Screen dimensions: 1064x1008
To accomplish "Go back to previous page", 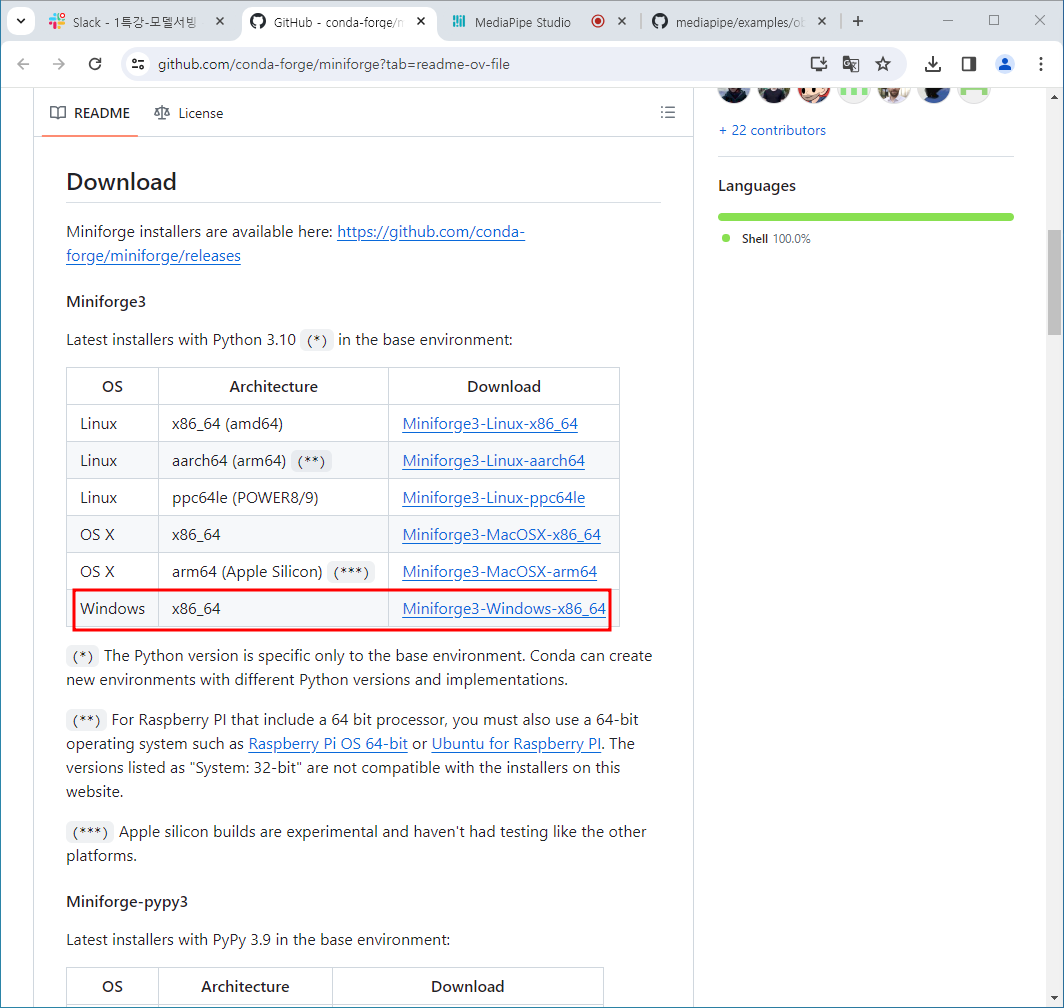I will coord(24,64).
